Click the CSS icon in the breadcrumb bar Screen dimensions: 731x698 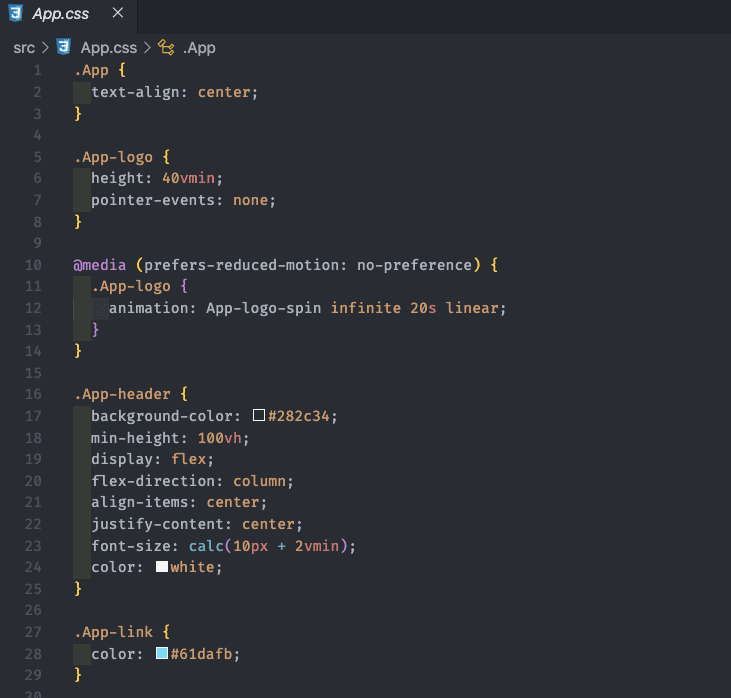point(65,47)
